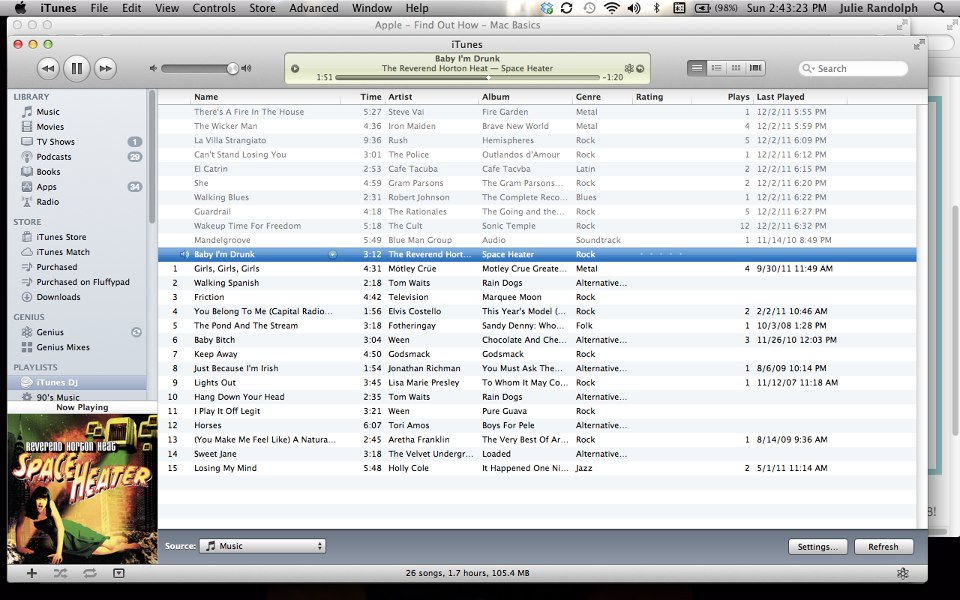Go back to the previous track

(48, 68)
